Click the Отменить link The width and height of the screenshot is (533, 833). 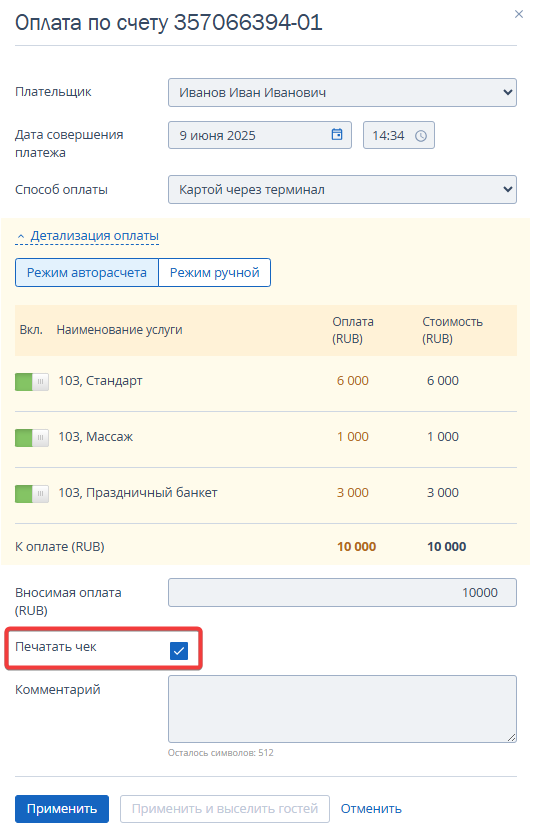371,809
